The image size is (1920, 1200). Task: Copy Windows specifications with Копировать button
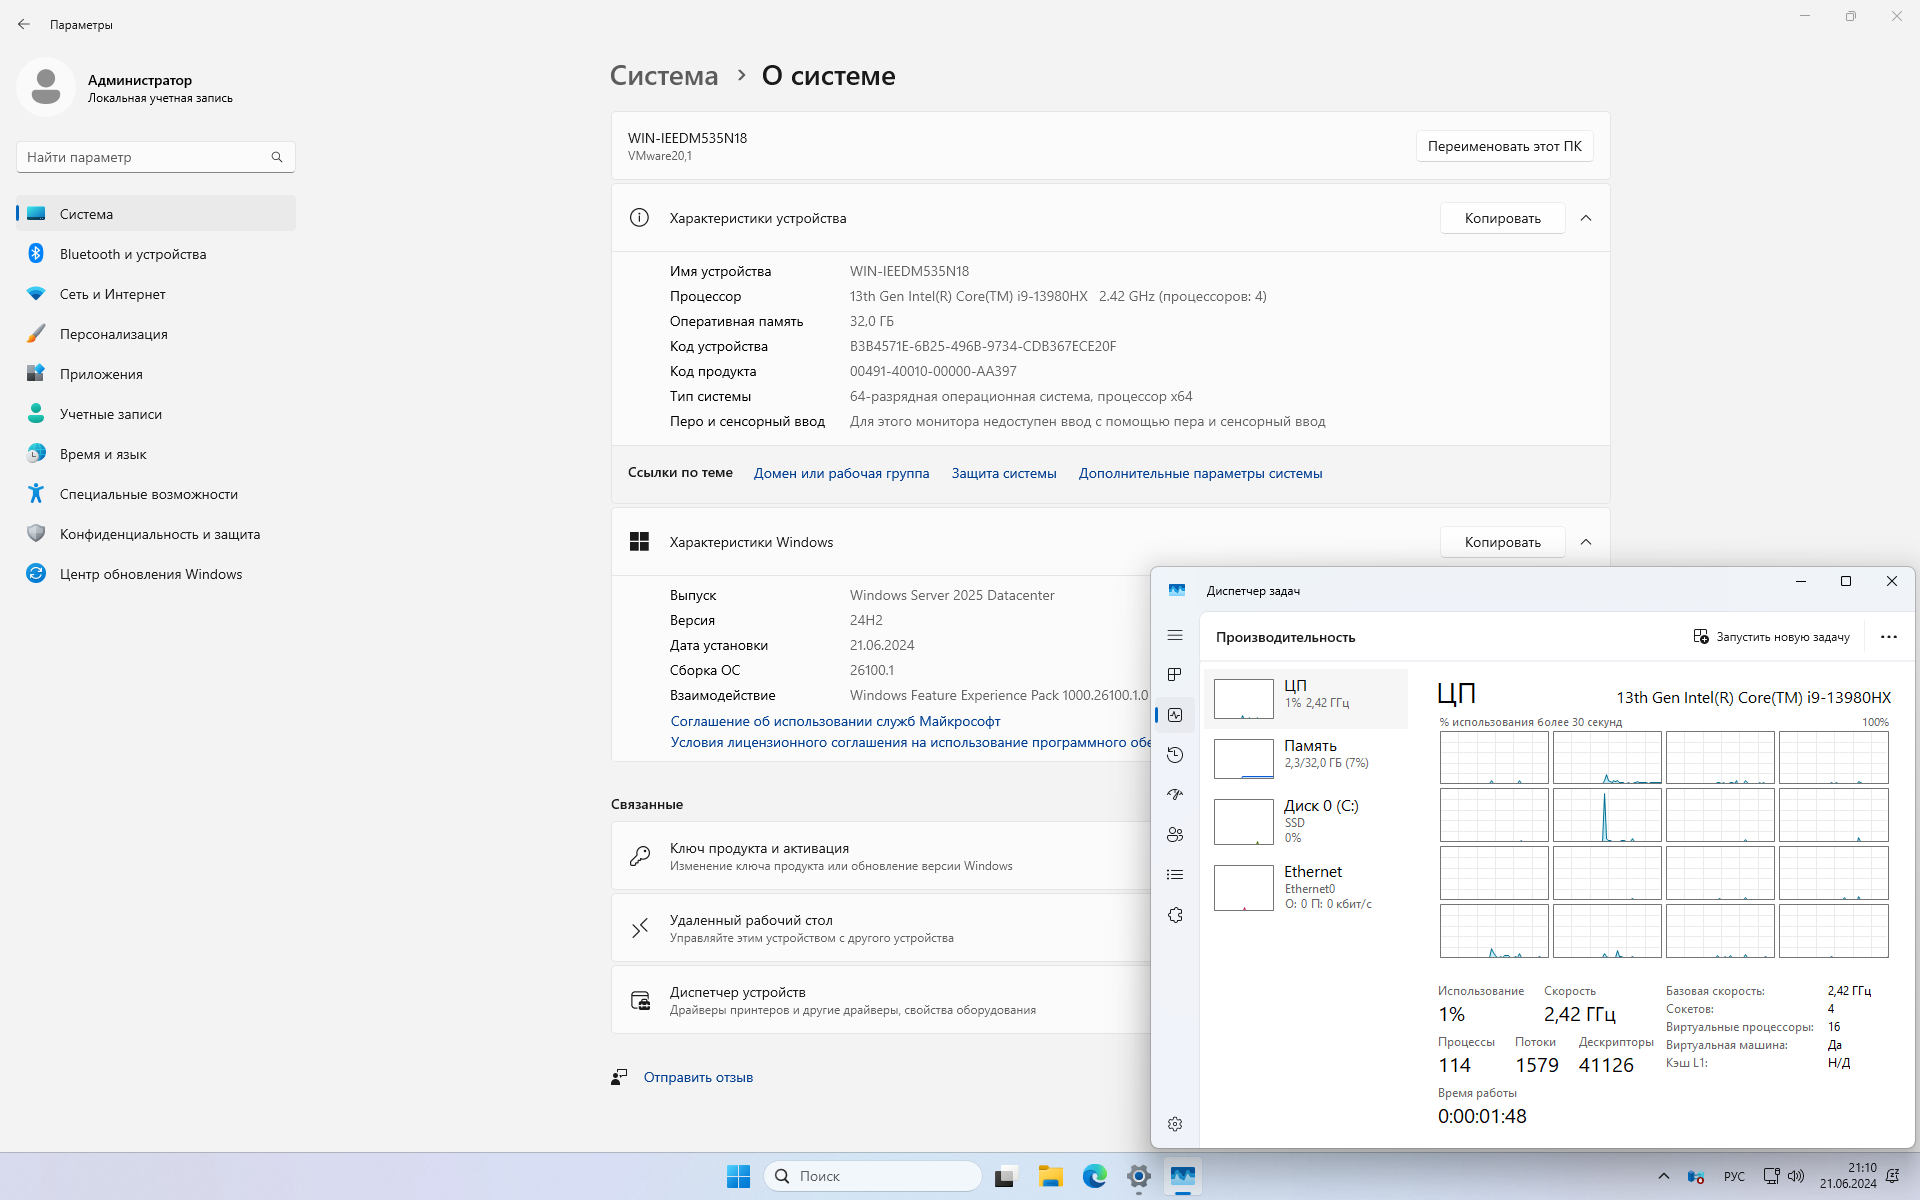click(x=1502, y=542)
